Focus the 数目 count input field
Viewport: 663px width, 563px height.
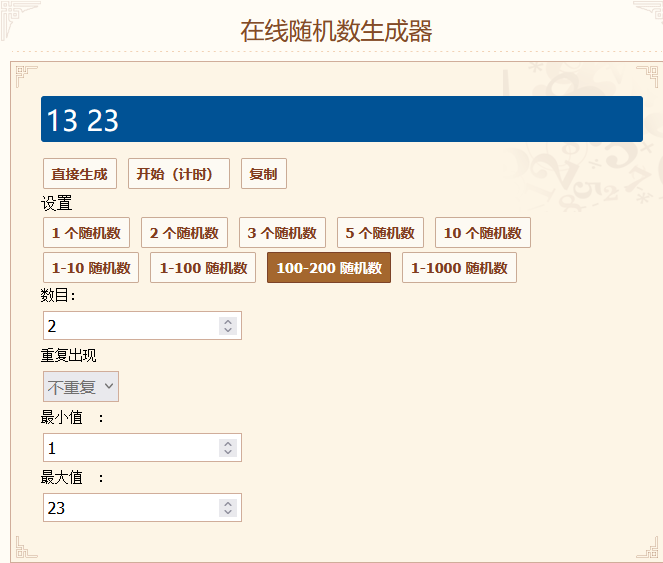[142, 326]
